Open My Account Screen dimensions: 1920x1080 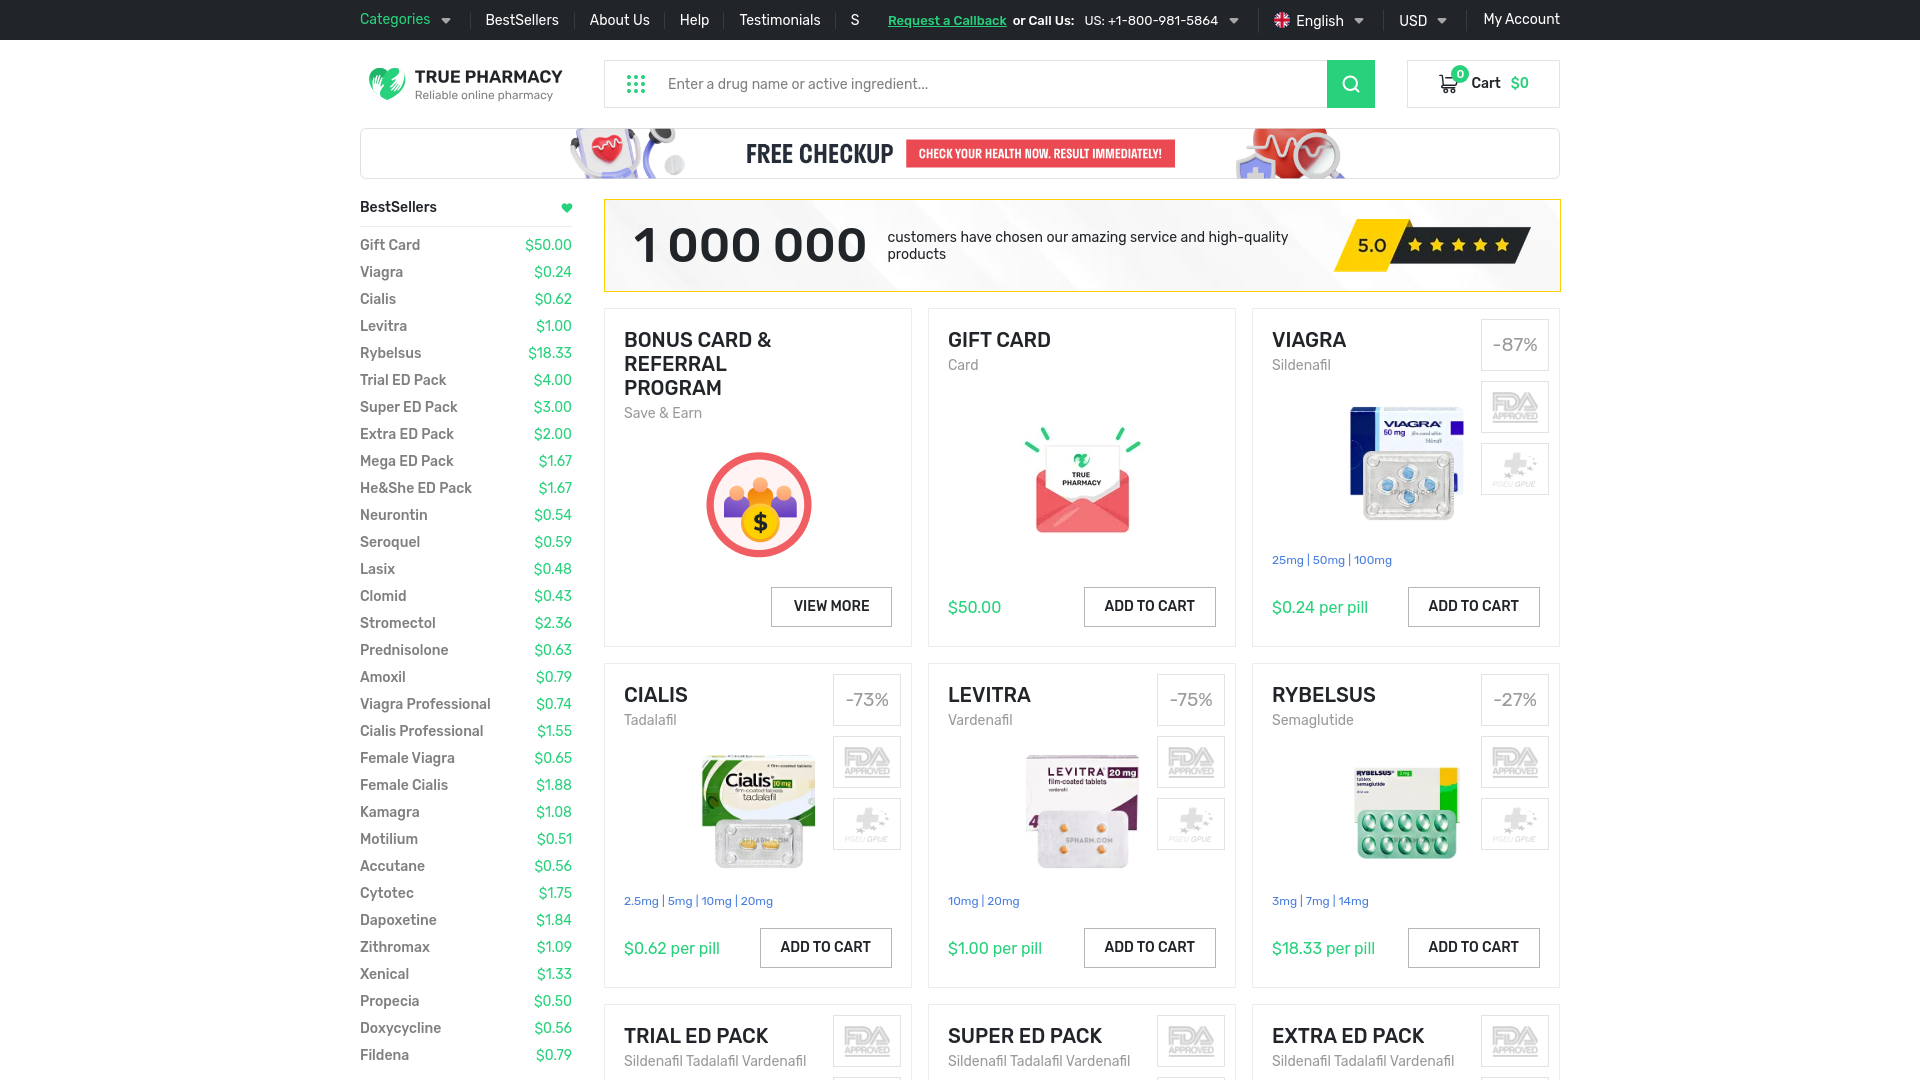pos(1521,19)
